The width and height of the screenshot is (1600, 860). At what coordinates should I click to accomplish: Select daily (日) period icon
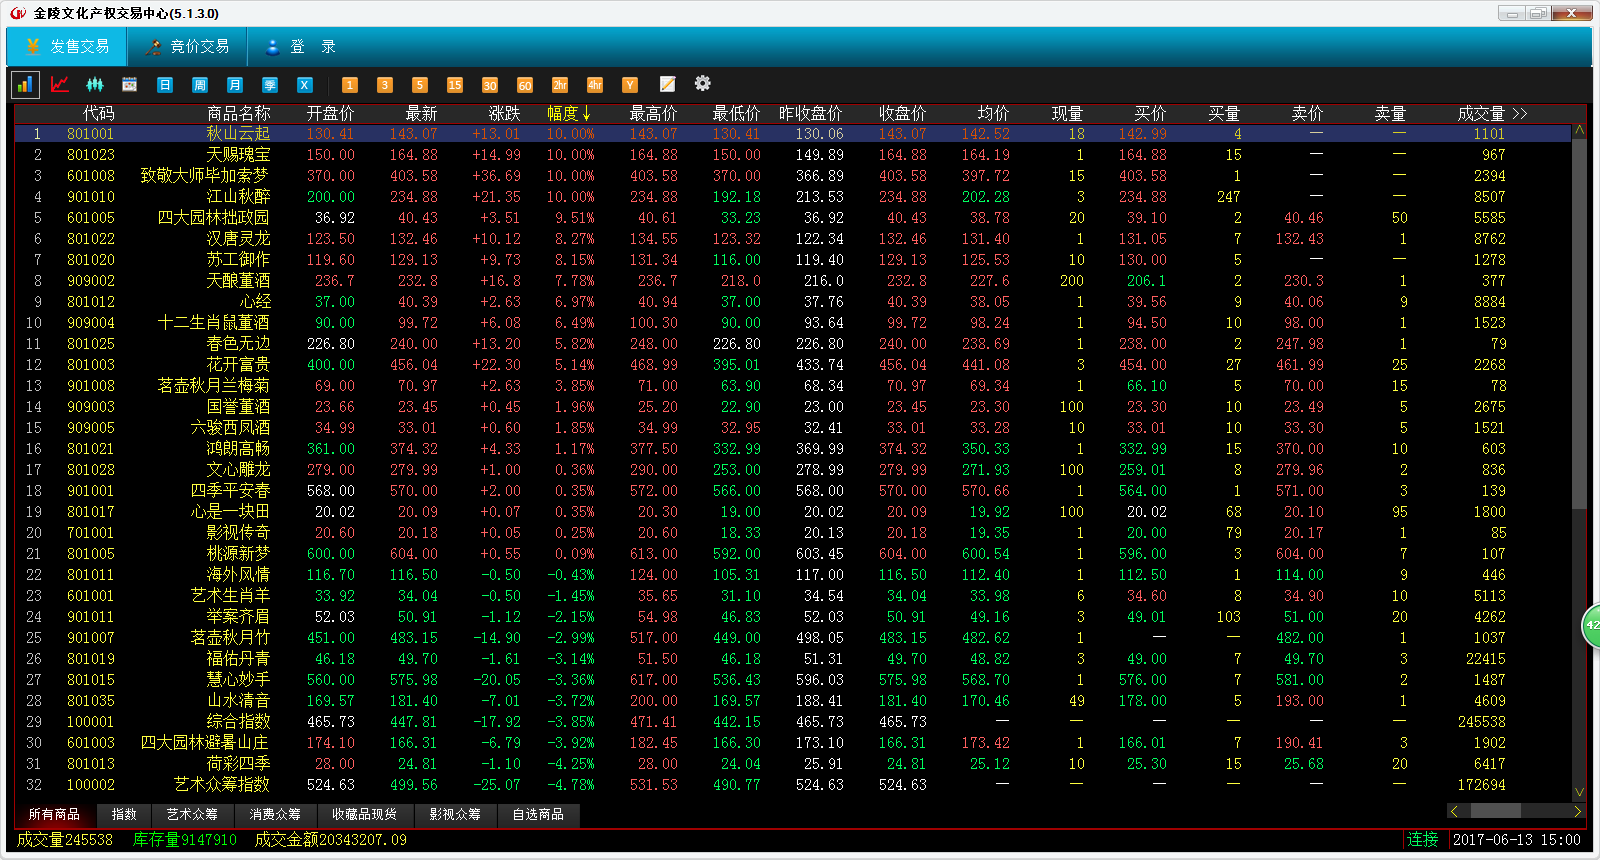tap(165, 85)
